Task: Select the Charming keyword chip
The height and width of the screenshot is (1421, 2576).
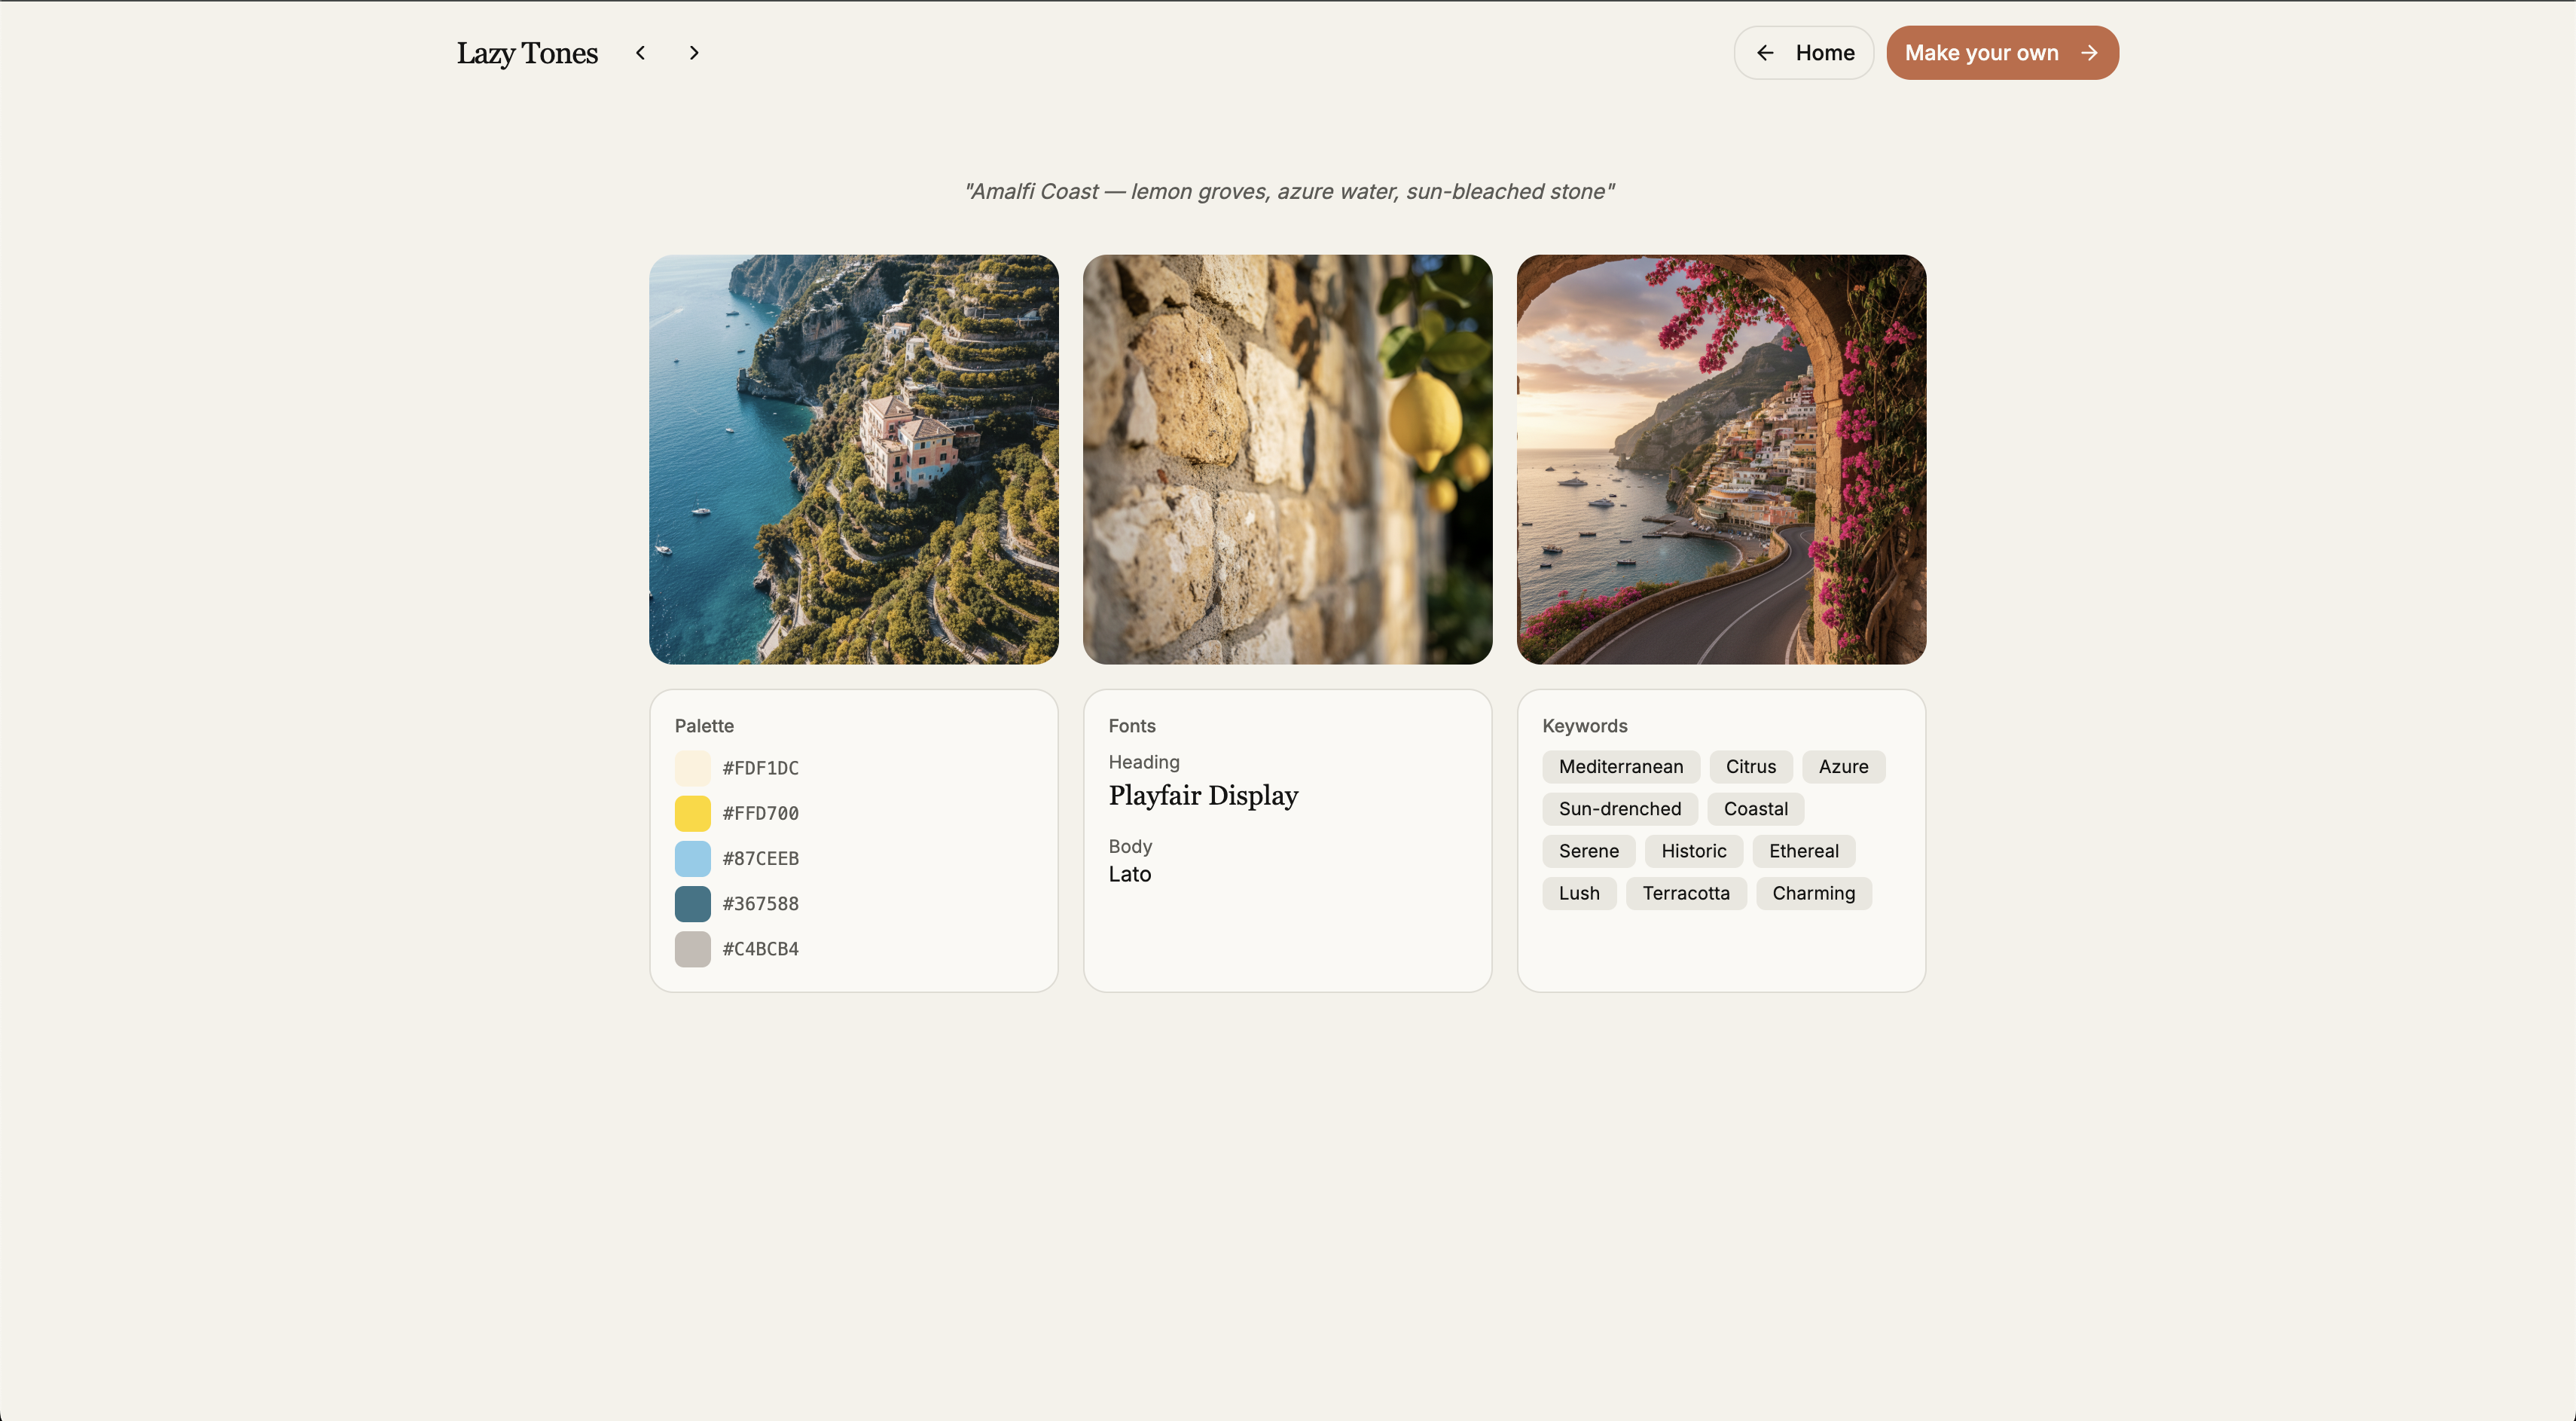Action: pyautogui.click(x=1814, y=893)
